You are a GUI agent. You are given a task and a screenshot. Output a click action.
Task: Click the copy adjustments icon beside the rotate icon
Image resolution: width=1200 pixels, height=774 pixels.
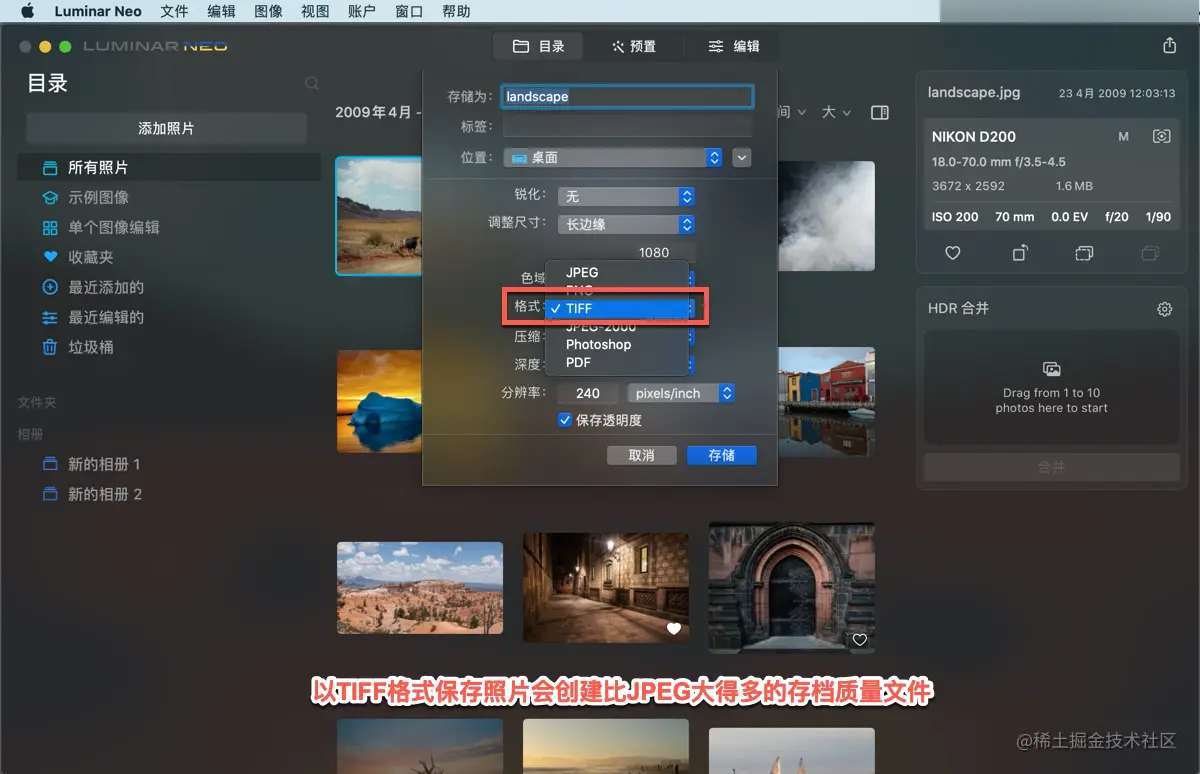(1084, 254)
